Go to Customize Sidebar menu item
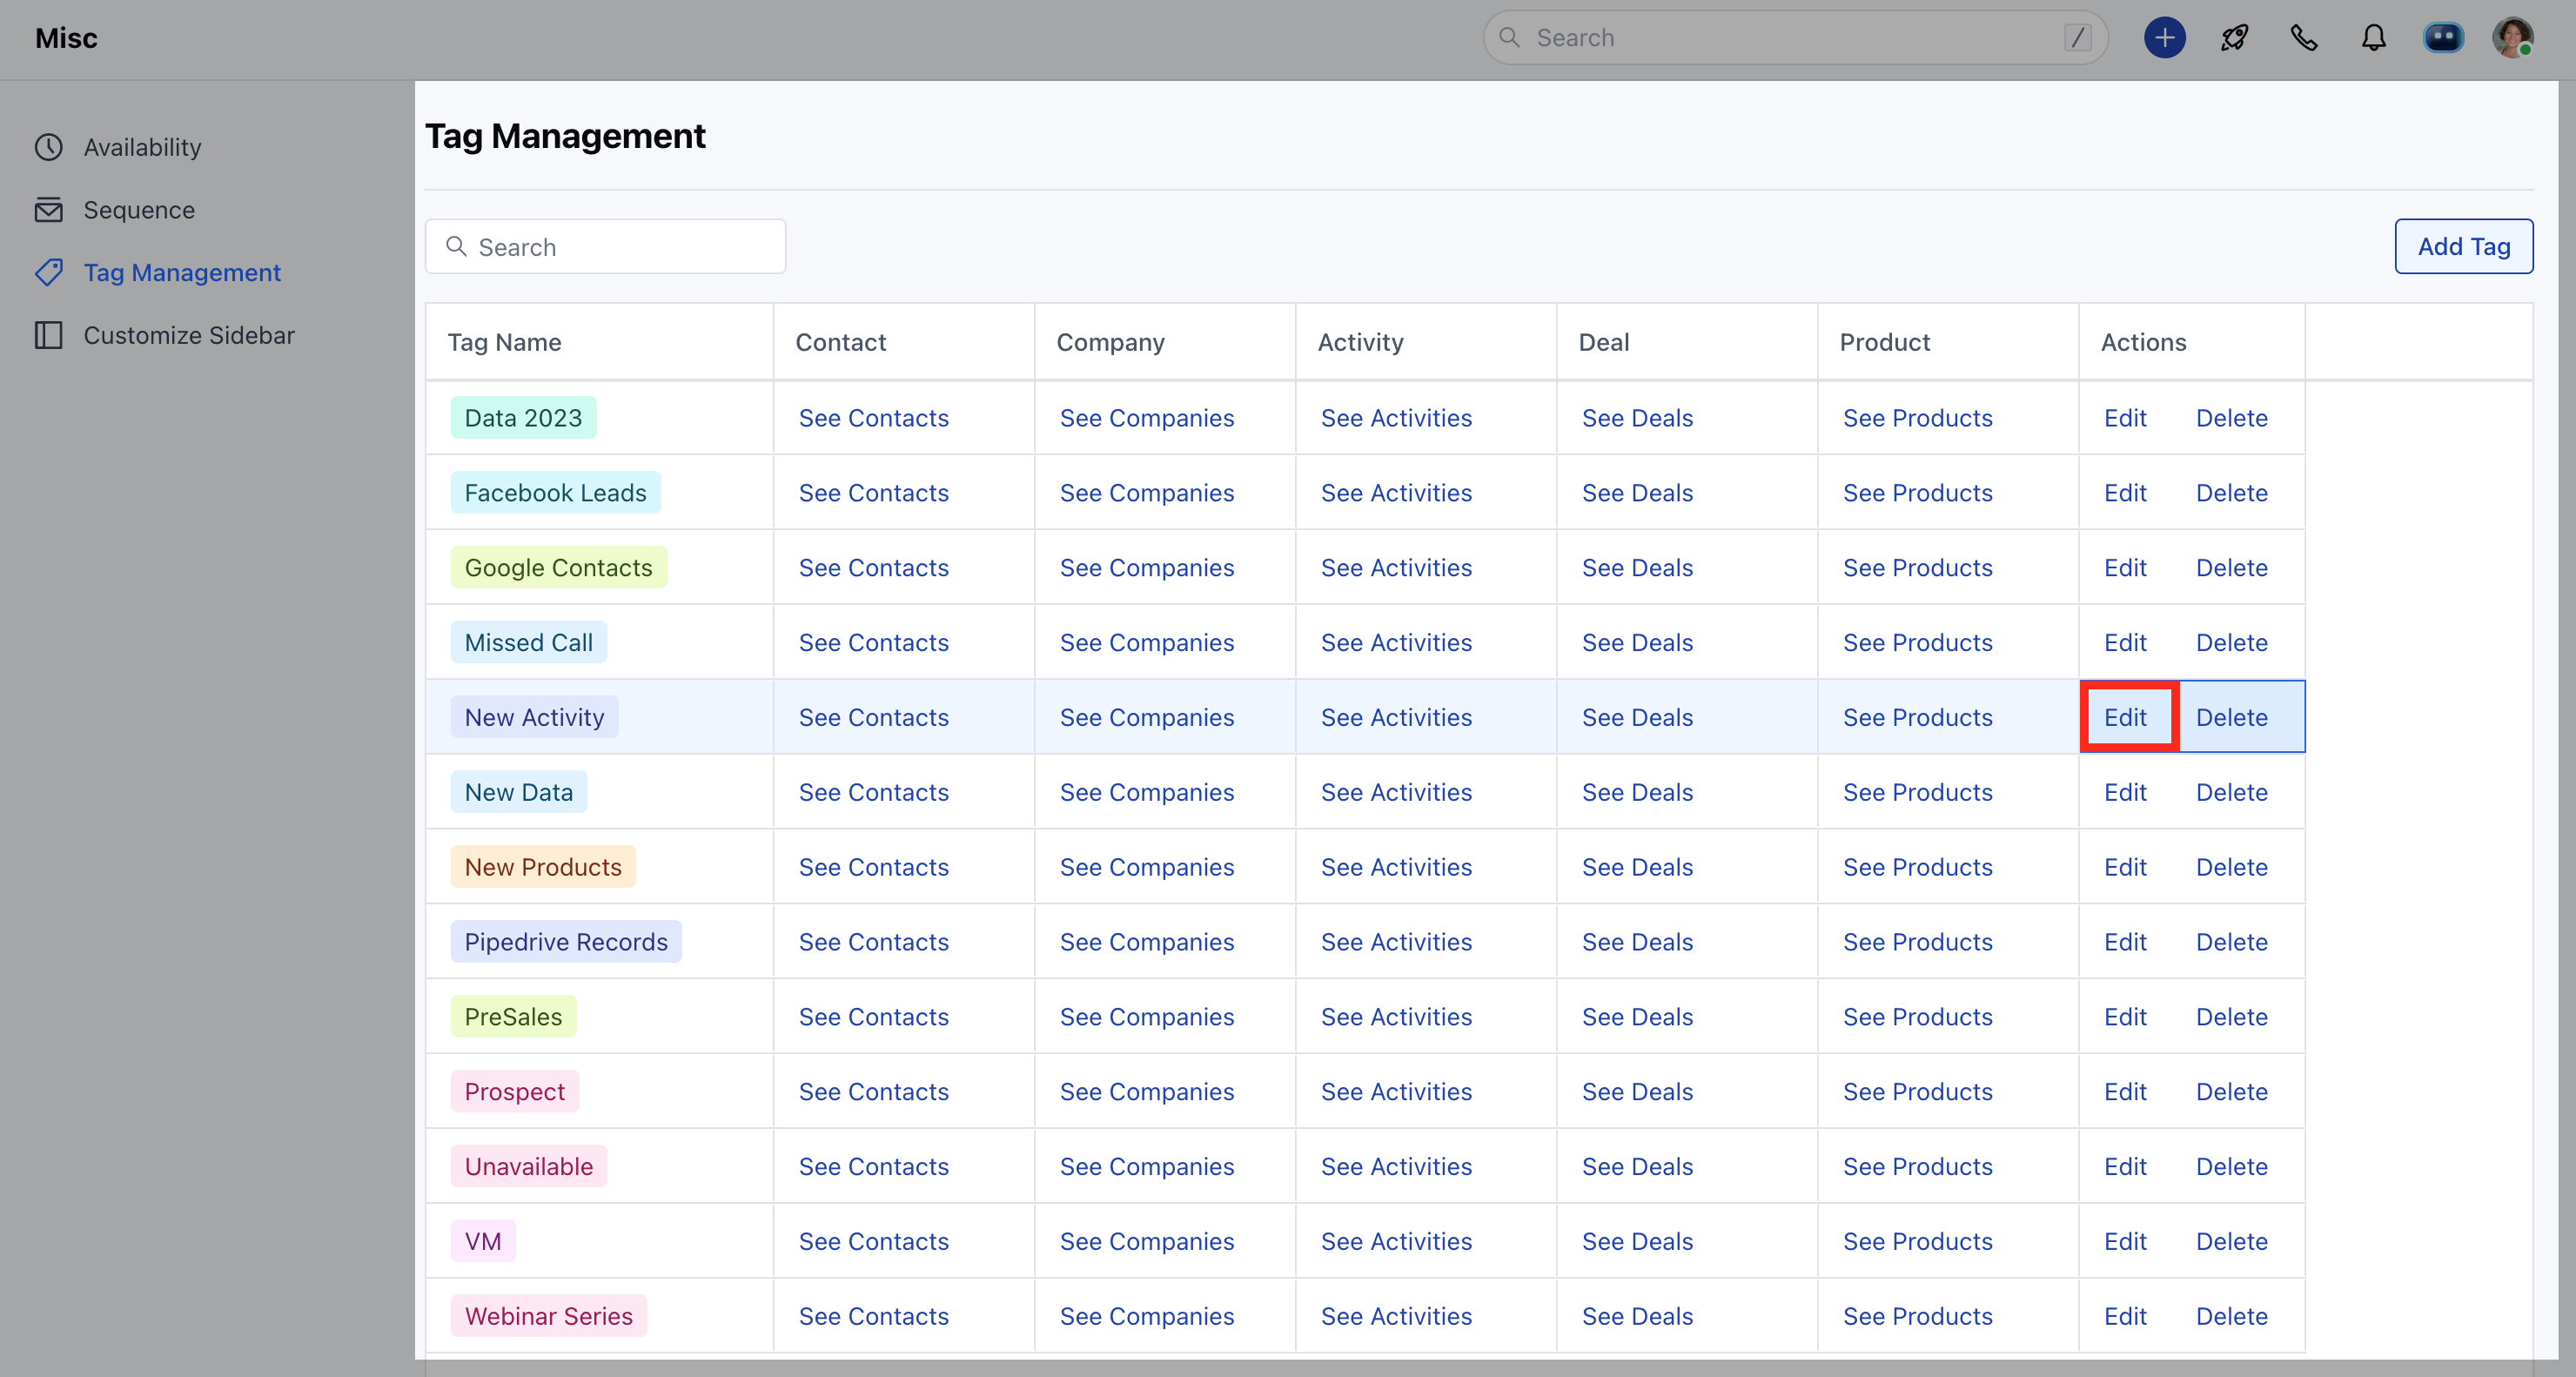Screen dimensions: 2576x1377 pyautogui.click(x=188, y=335)
